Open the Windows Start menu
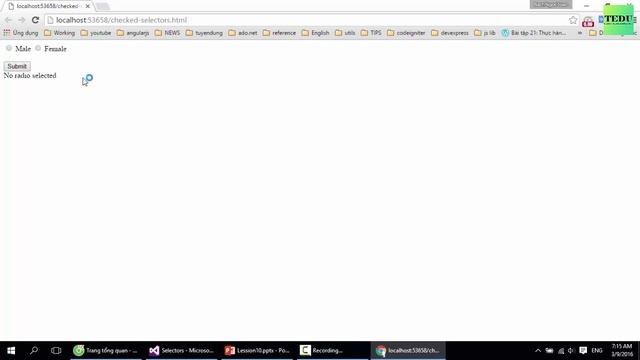Screen dimensions: 640x360 [11, 350]
